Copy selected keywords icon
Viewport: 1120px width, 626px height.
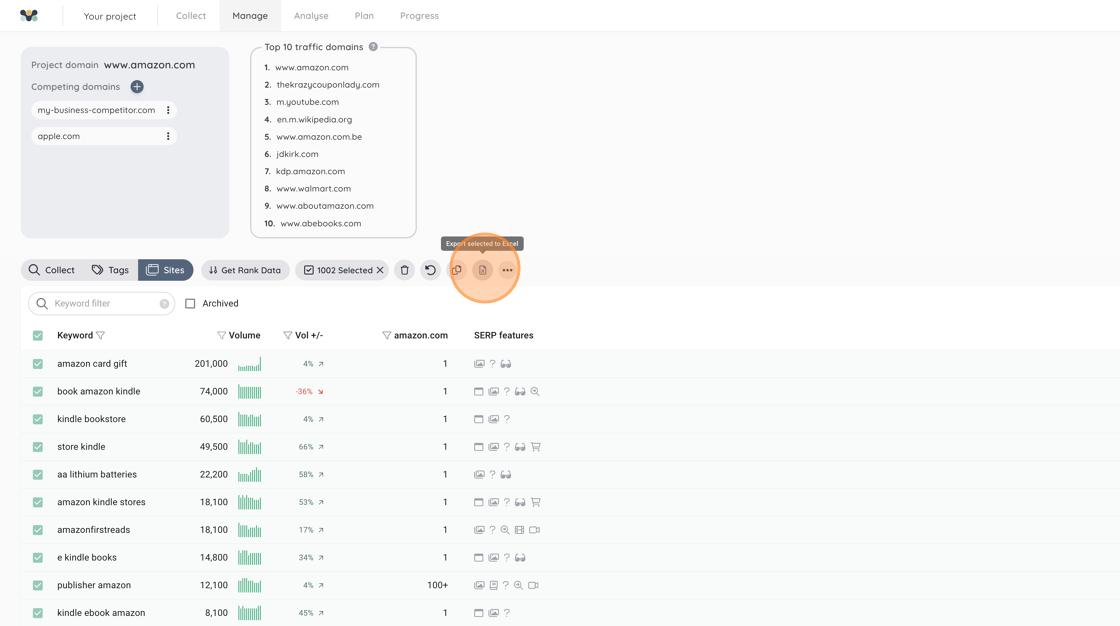(456, 270)
